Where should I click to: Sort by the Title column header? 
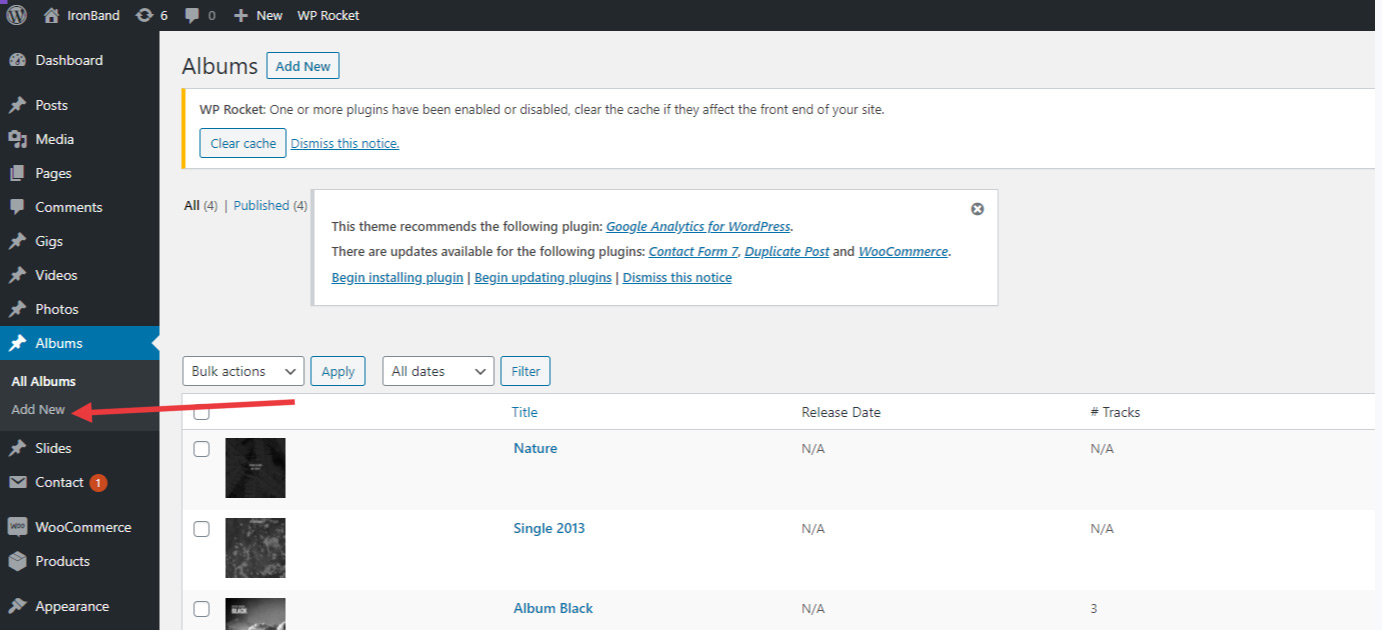tap(525, 412)
